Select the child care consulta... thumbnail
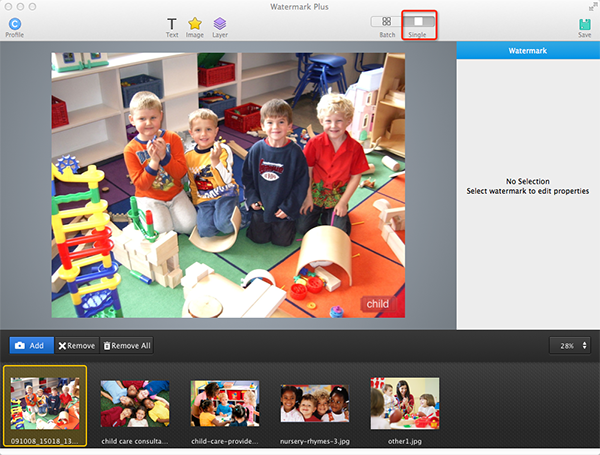 coord(135,403)
